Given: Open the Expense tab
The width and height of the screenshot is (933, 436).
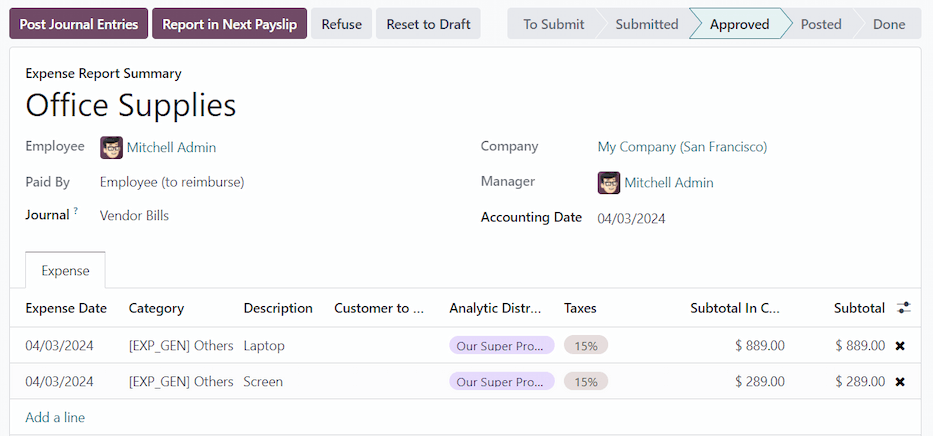Looking at the screenshot, I should click(x=65, y=271).
